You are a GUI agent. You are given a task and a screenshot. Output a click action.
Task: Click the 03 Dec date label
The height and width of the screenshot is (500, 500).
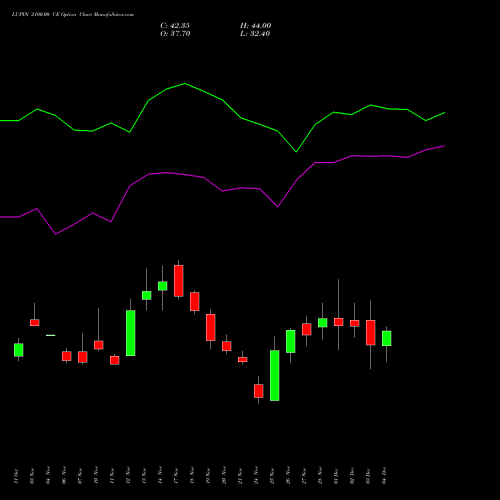pyautogui.click(x=368, y=476)
